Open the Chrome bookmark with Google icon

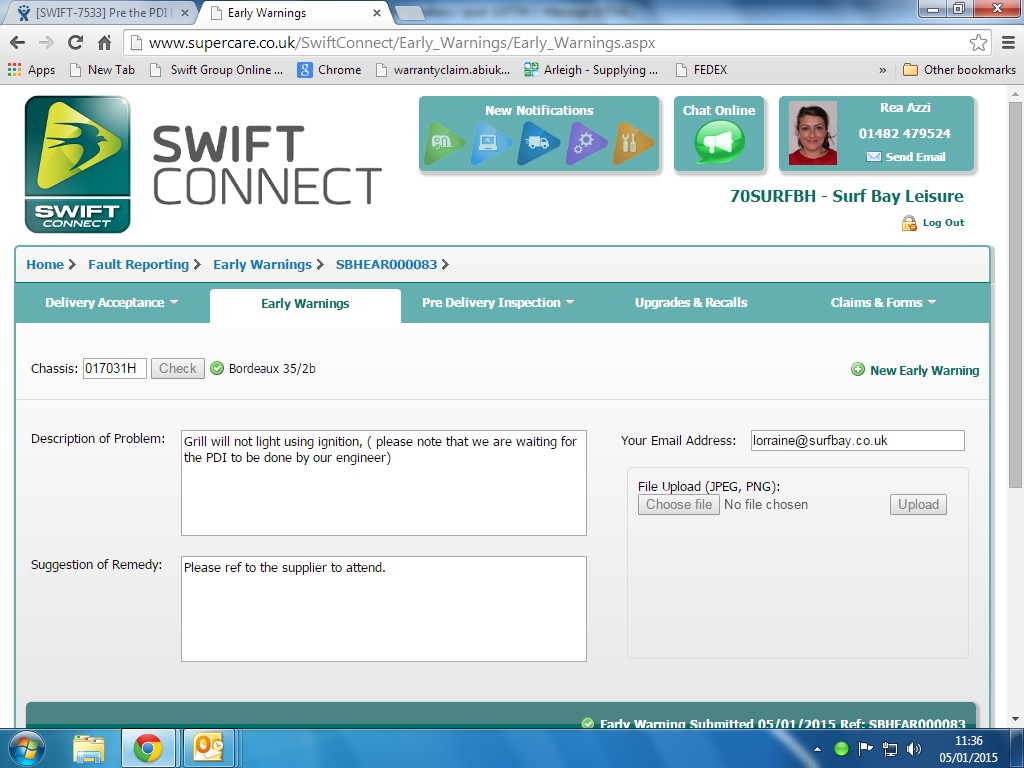pos(329,70)
